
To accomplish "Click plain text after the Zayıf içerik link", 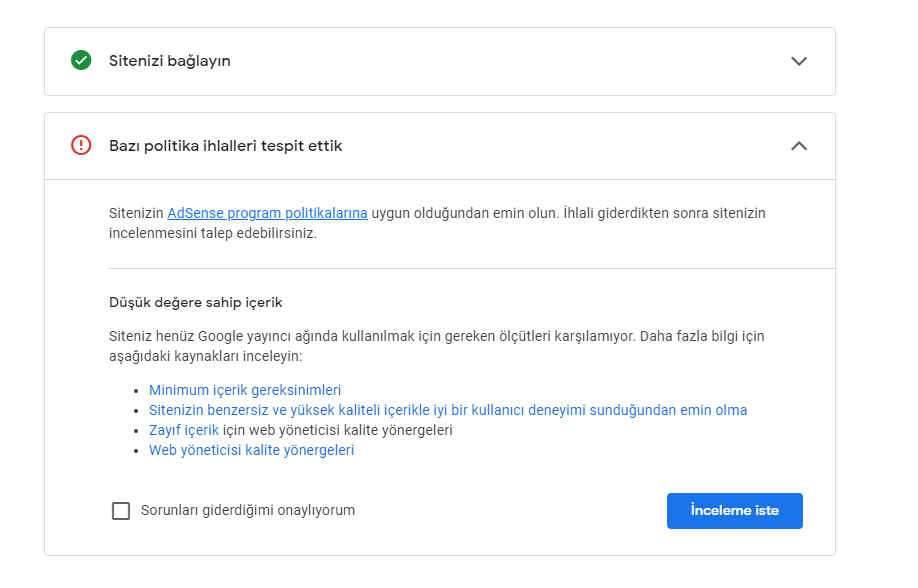I will pos(338,430).
